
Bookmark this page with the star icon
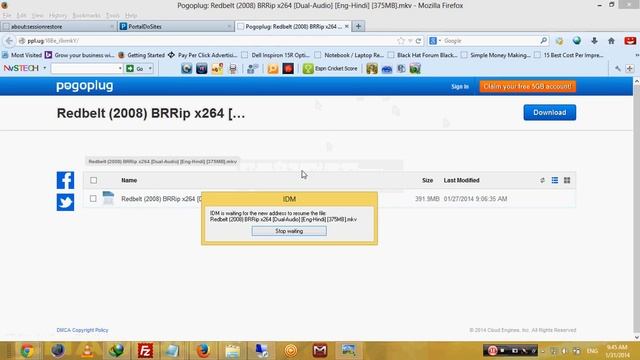(401, 41)
